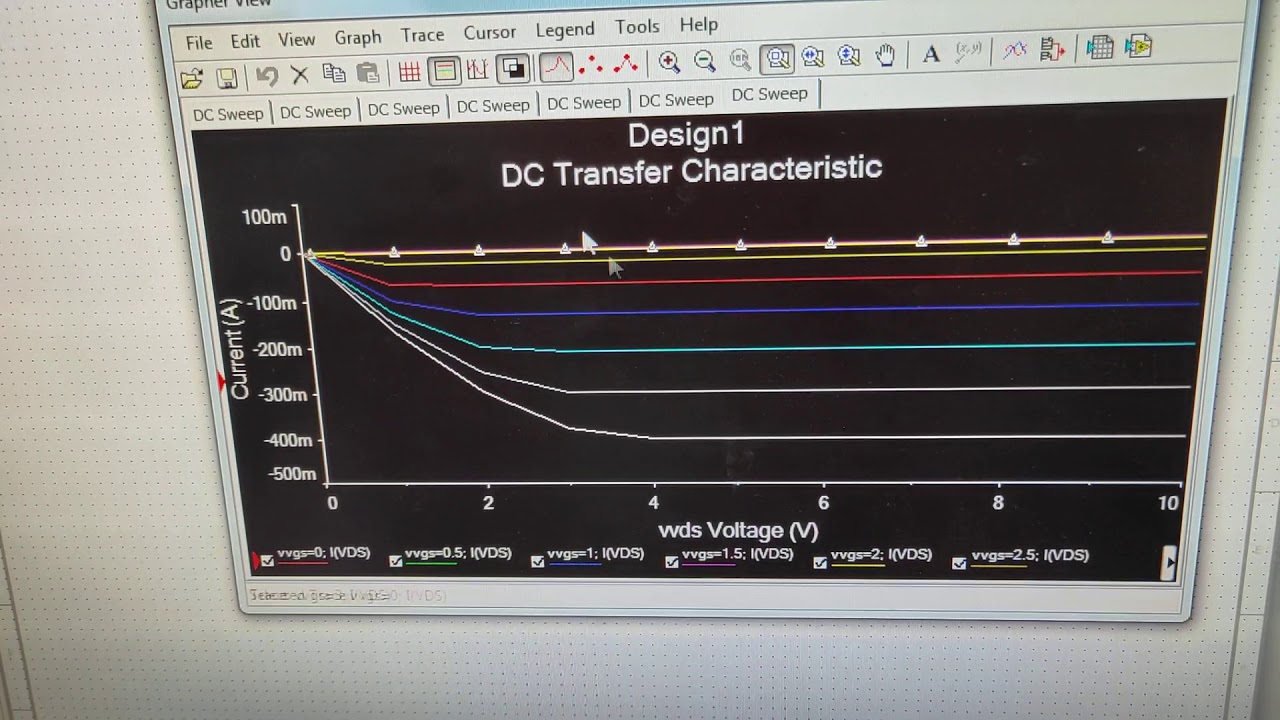Select the zoom area tool
This screenshot has height=720, width=1280.
click(777, 60)
